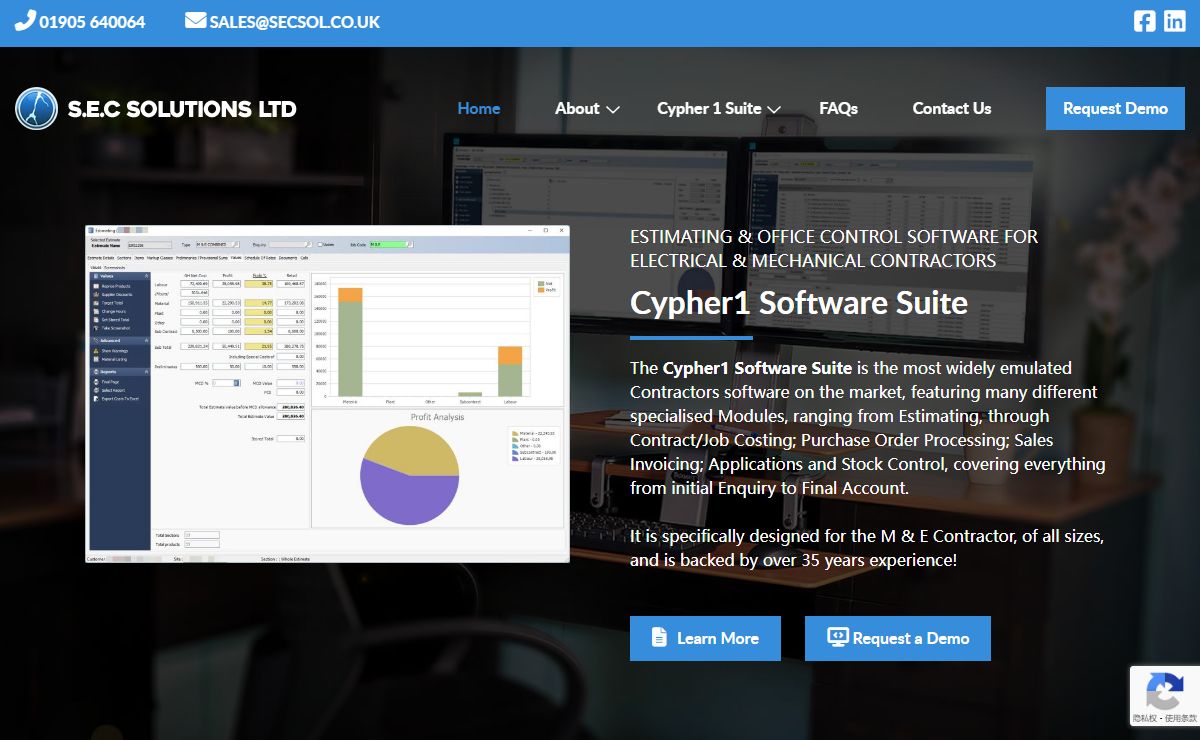Viewport: 1200px width, 740px height.
Task: Click the reCAPTCHA badge logo
Action: [x=1165, y=691]
